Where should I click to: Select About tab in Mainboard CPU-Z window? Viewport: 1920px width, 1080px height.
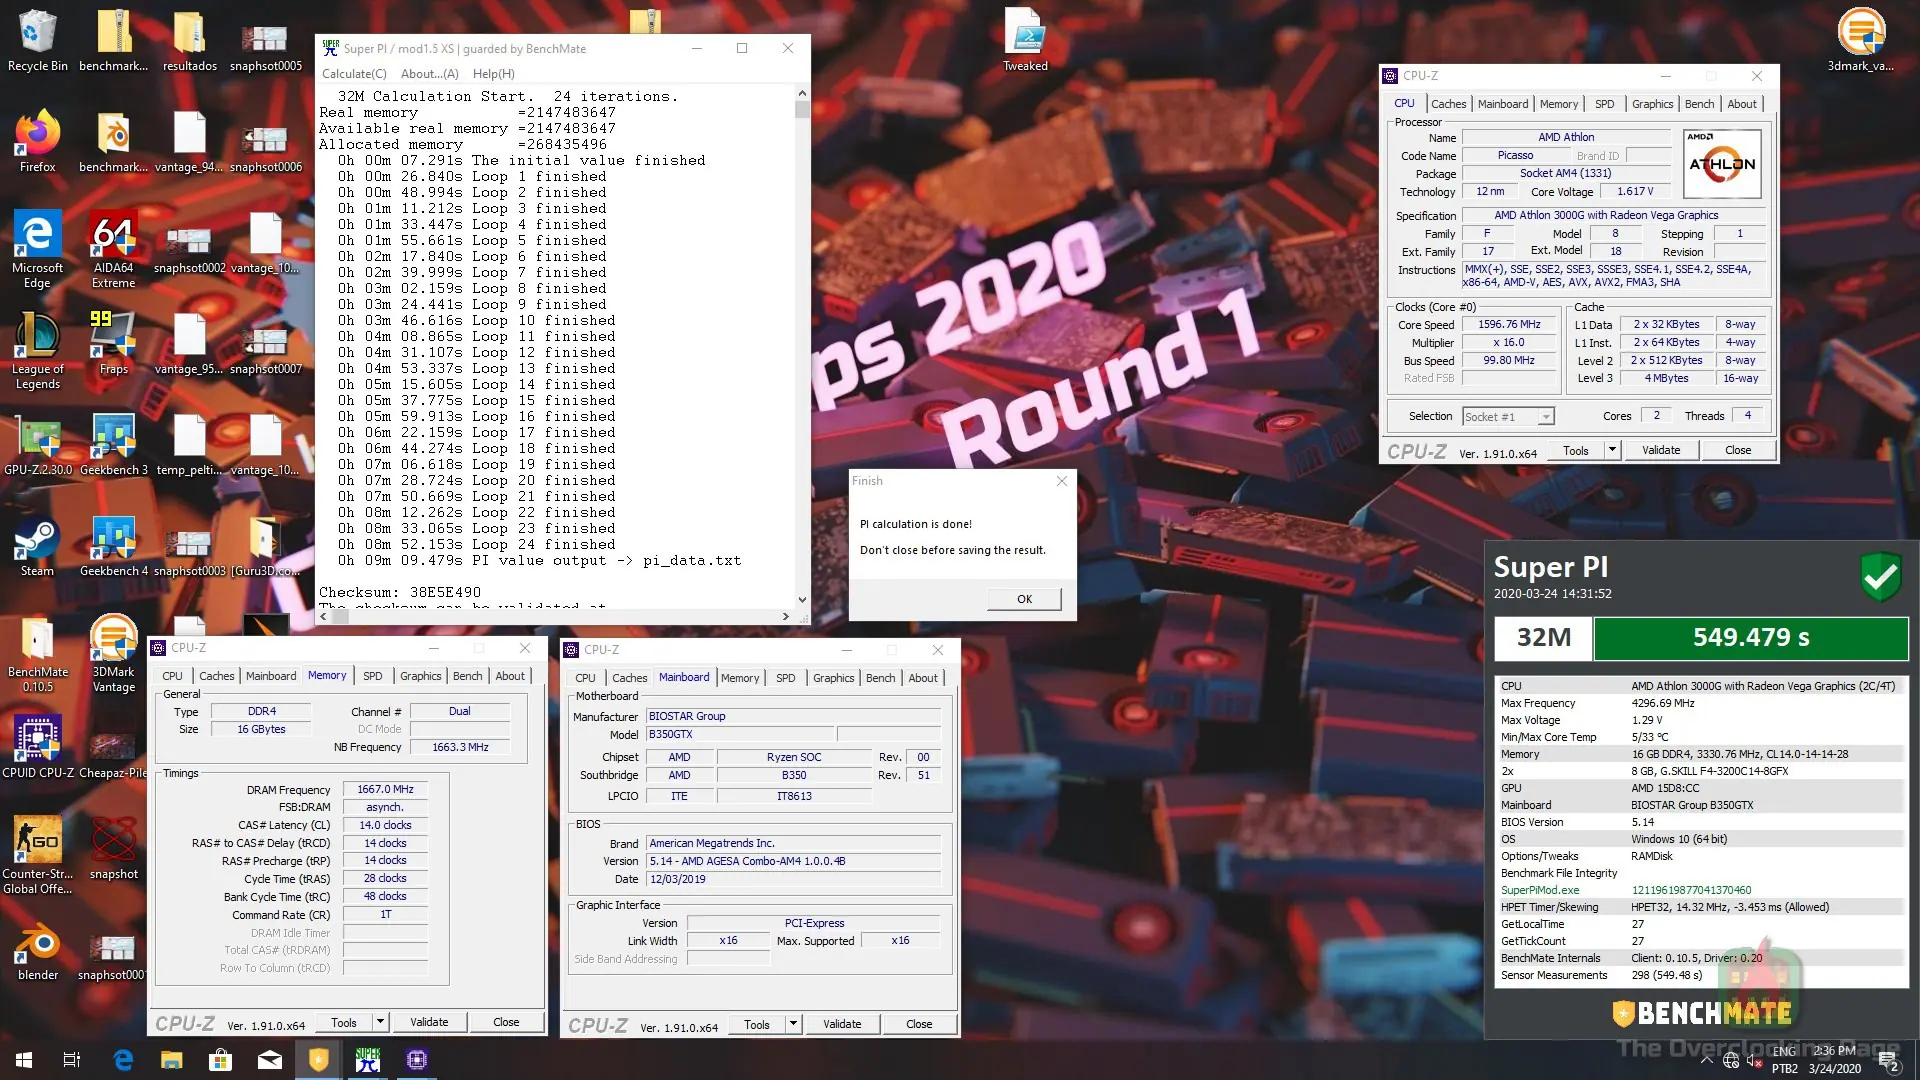coord(922,678)
